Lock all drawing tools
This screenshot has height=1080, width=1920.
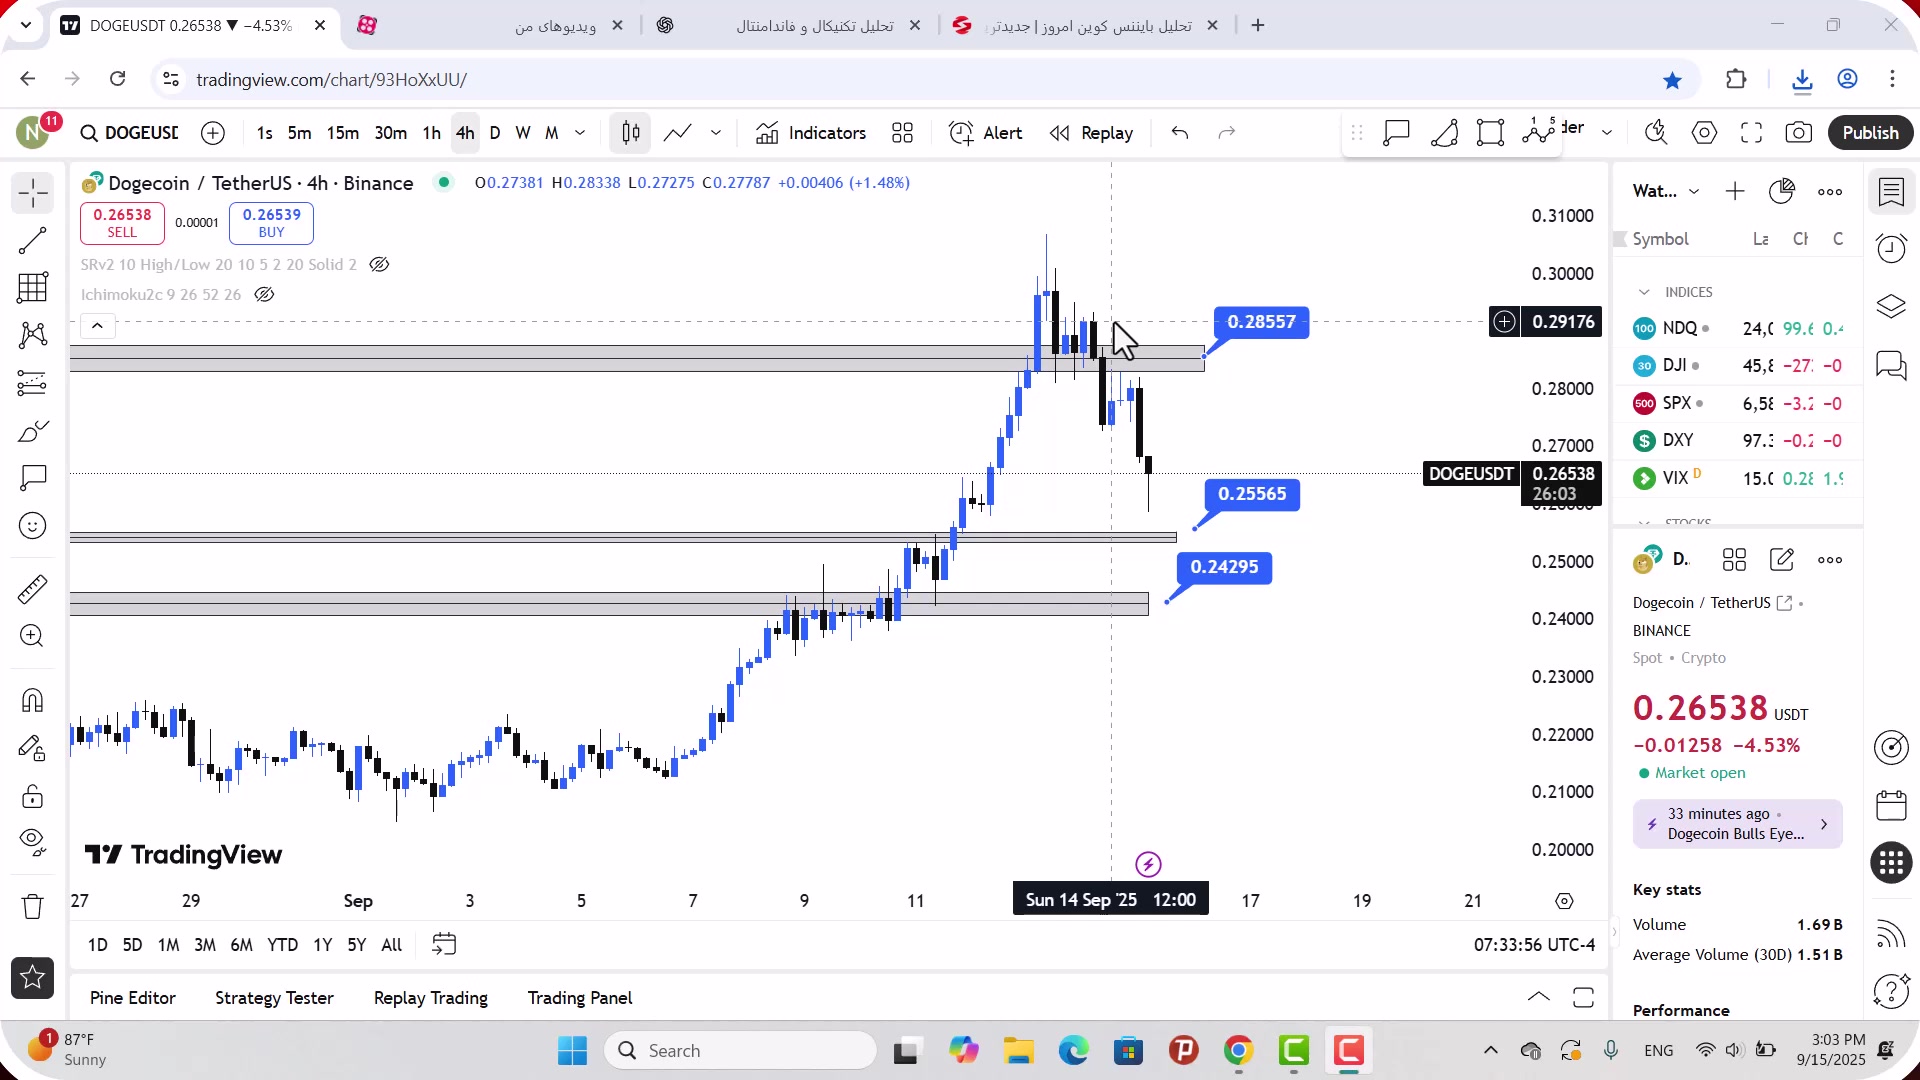tap(33, 796)
